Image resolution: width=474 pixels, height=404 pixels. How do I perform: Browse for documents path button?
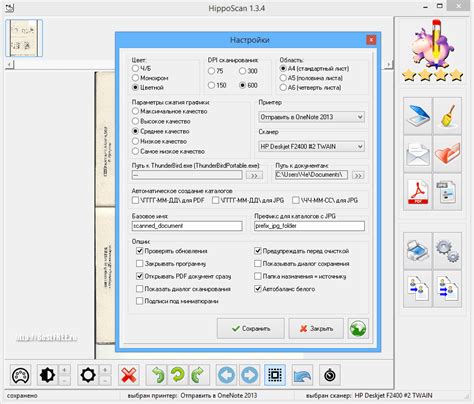(358, 175)
